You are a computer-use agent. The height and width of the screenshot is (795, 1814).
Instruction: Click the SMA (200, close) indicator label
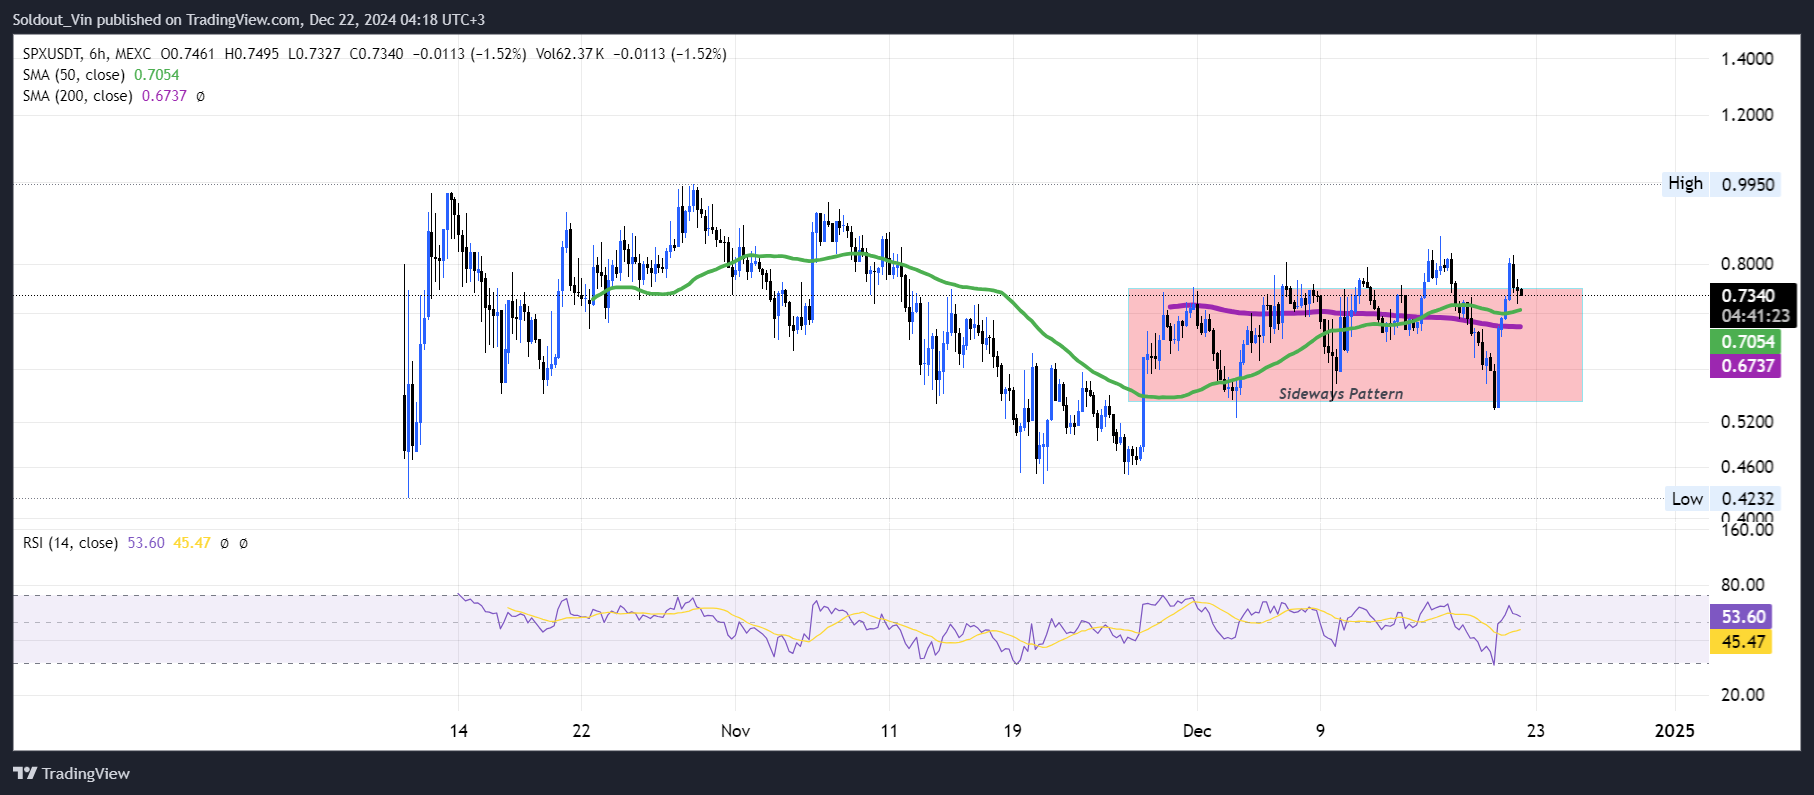pos(78,96)
